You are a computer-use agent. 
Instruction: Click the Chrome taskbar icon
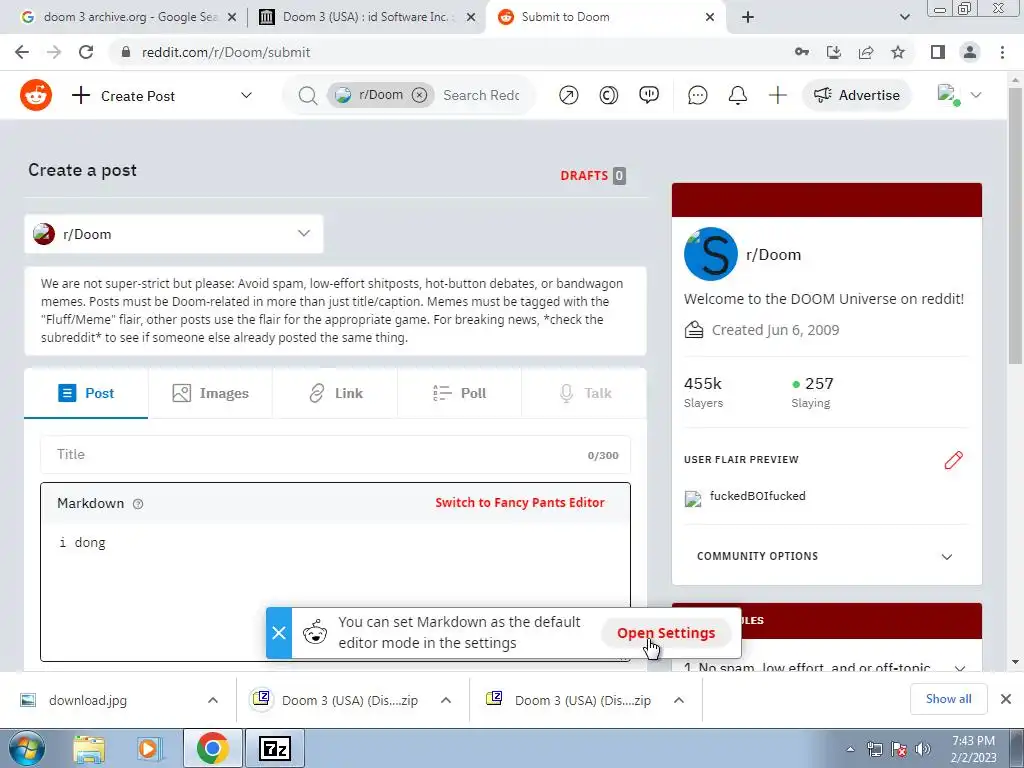[x=212, y=748]
